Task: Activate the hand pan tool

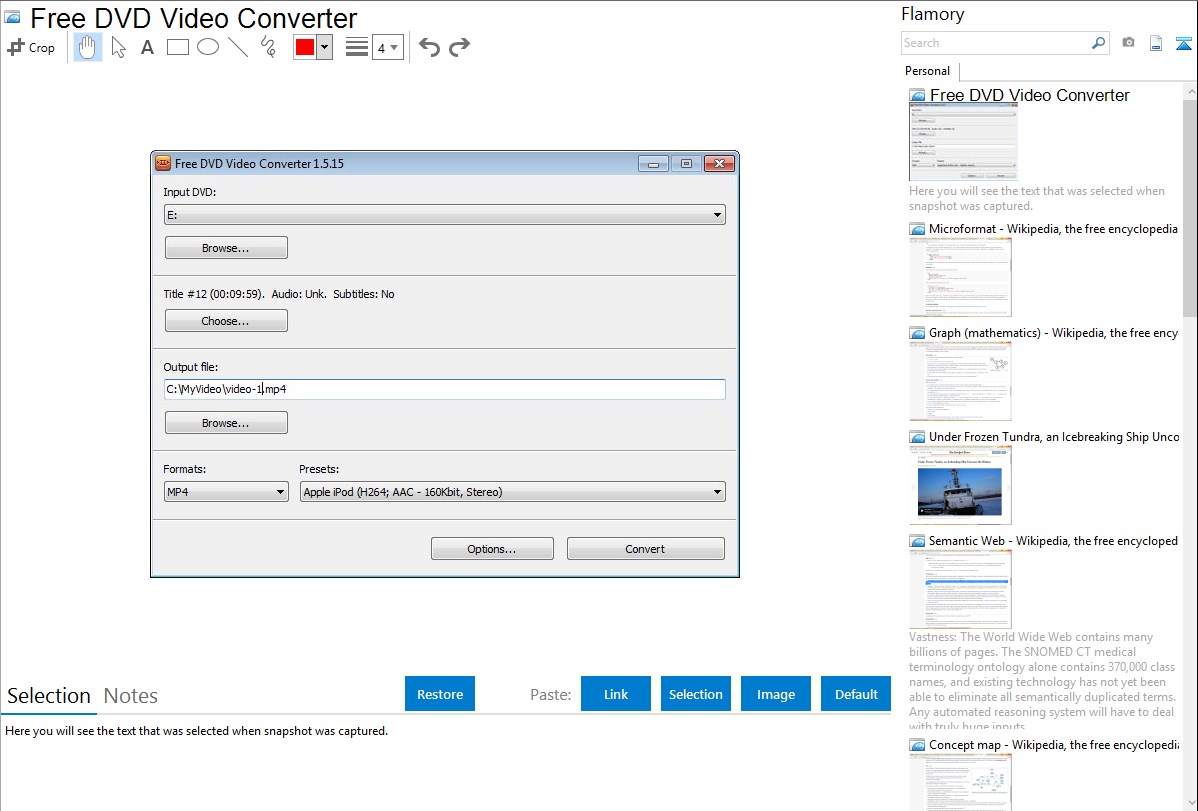Action: (x=87, y=47)
